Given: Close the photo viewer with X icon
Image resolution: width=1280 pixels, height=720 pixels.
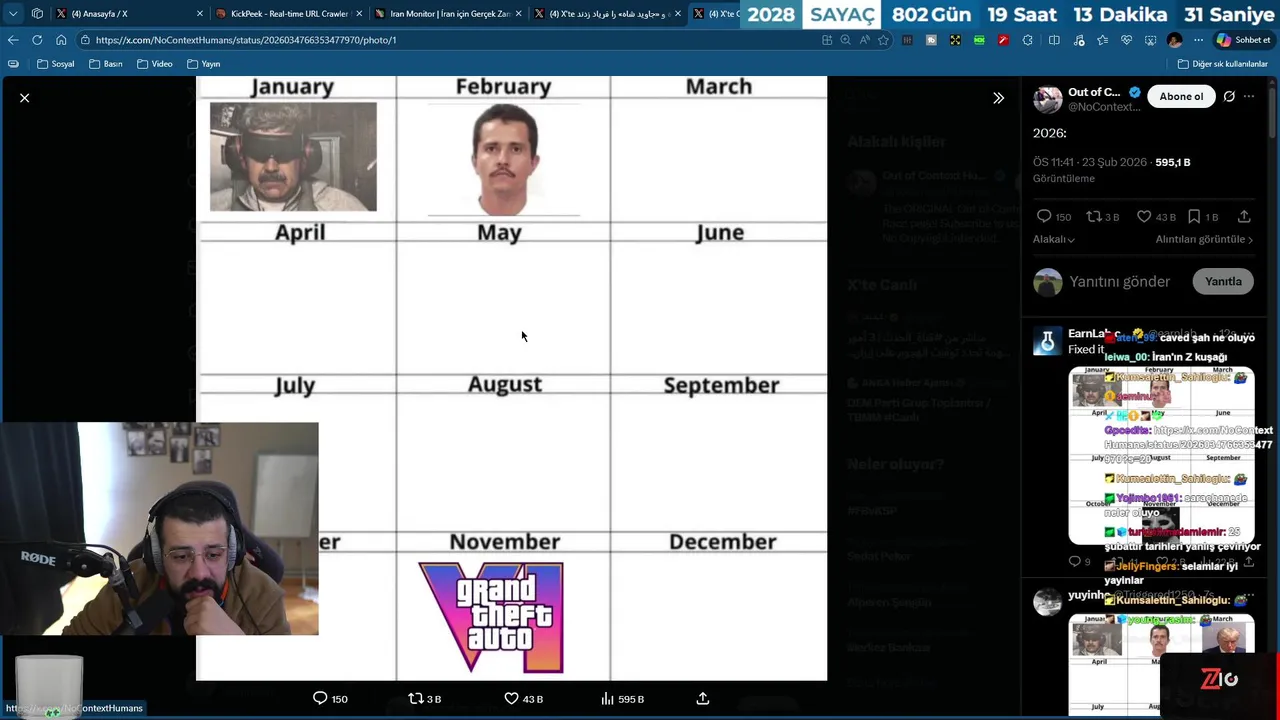Looking at the screenshot, I should 25,98.
